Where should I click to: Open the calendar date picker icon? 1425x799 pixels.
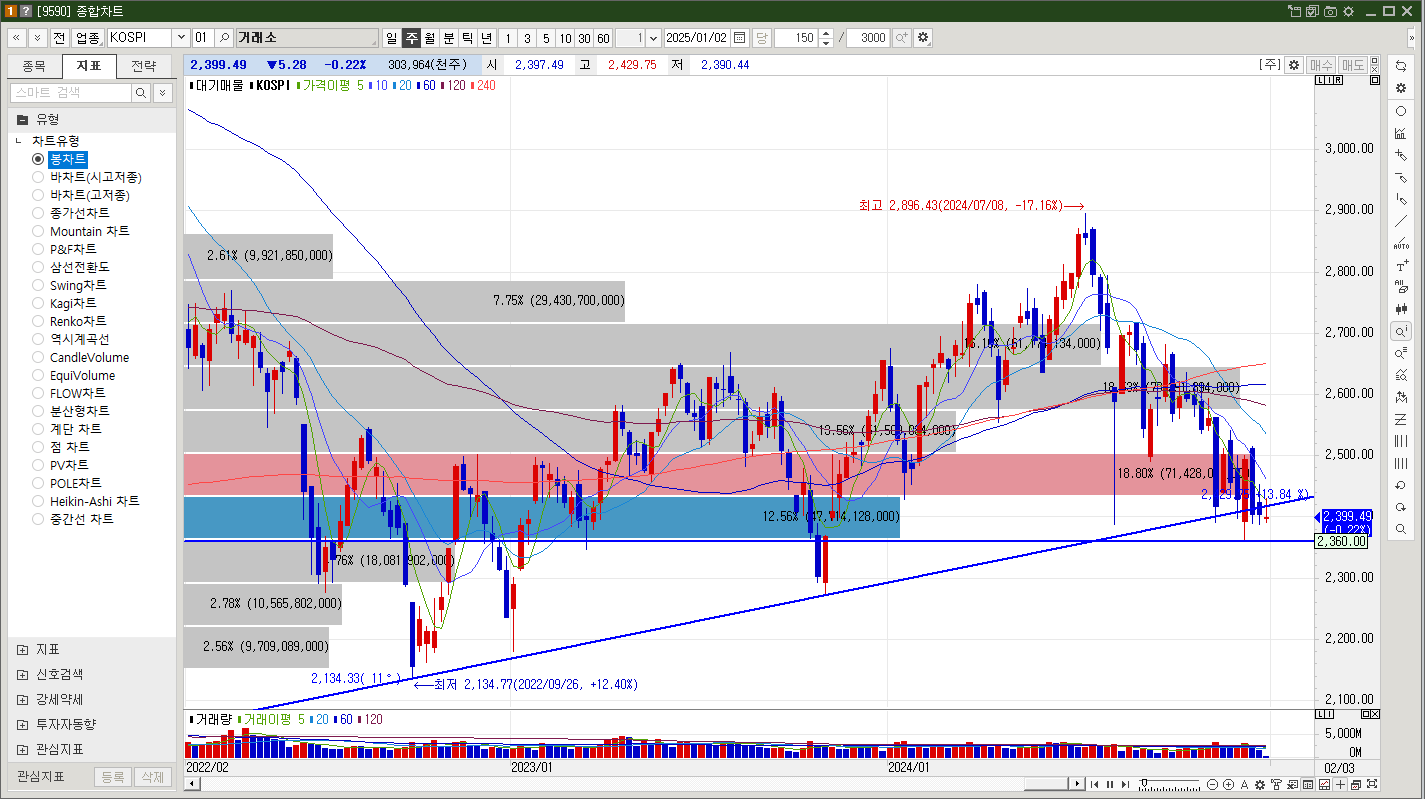click(x=739, y=38)
